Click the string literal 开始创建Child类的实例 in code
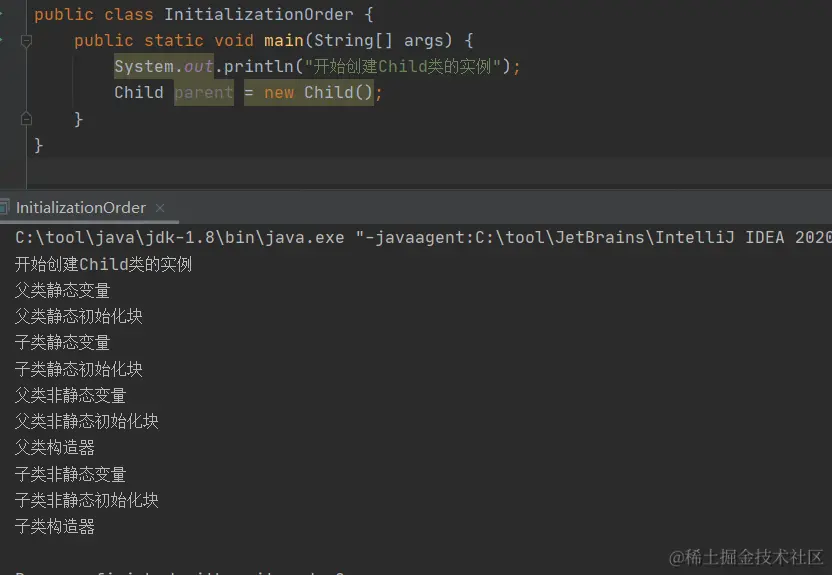 403,66
